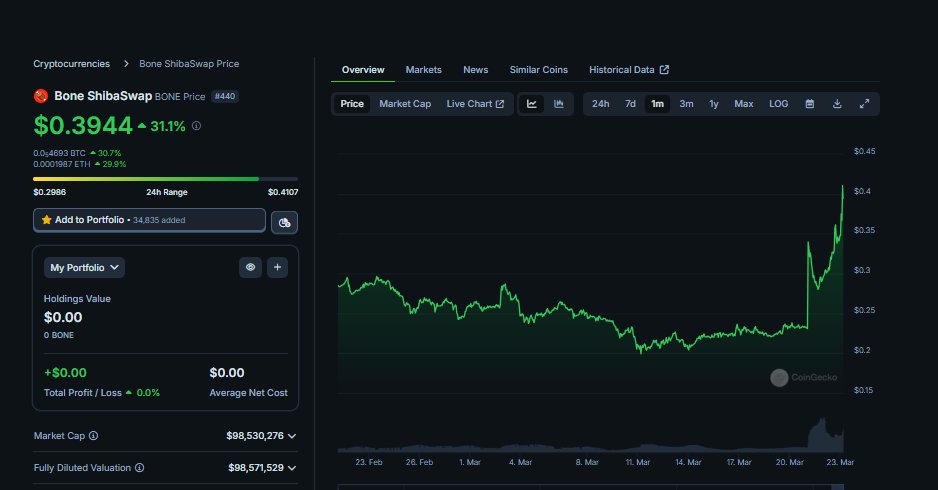Select the 1m chart range

(x=657, y=104)
